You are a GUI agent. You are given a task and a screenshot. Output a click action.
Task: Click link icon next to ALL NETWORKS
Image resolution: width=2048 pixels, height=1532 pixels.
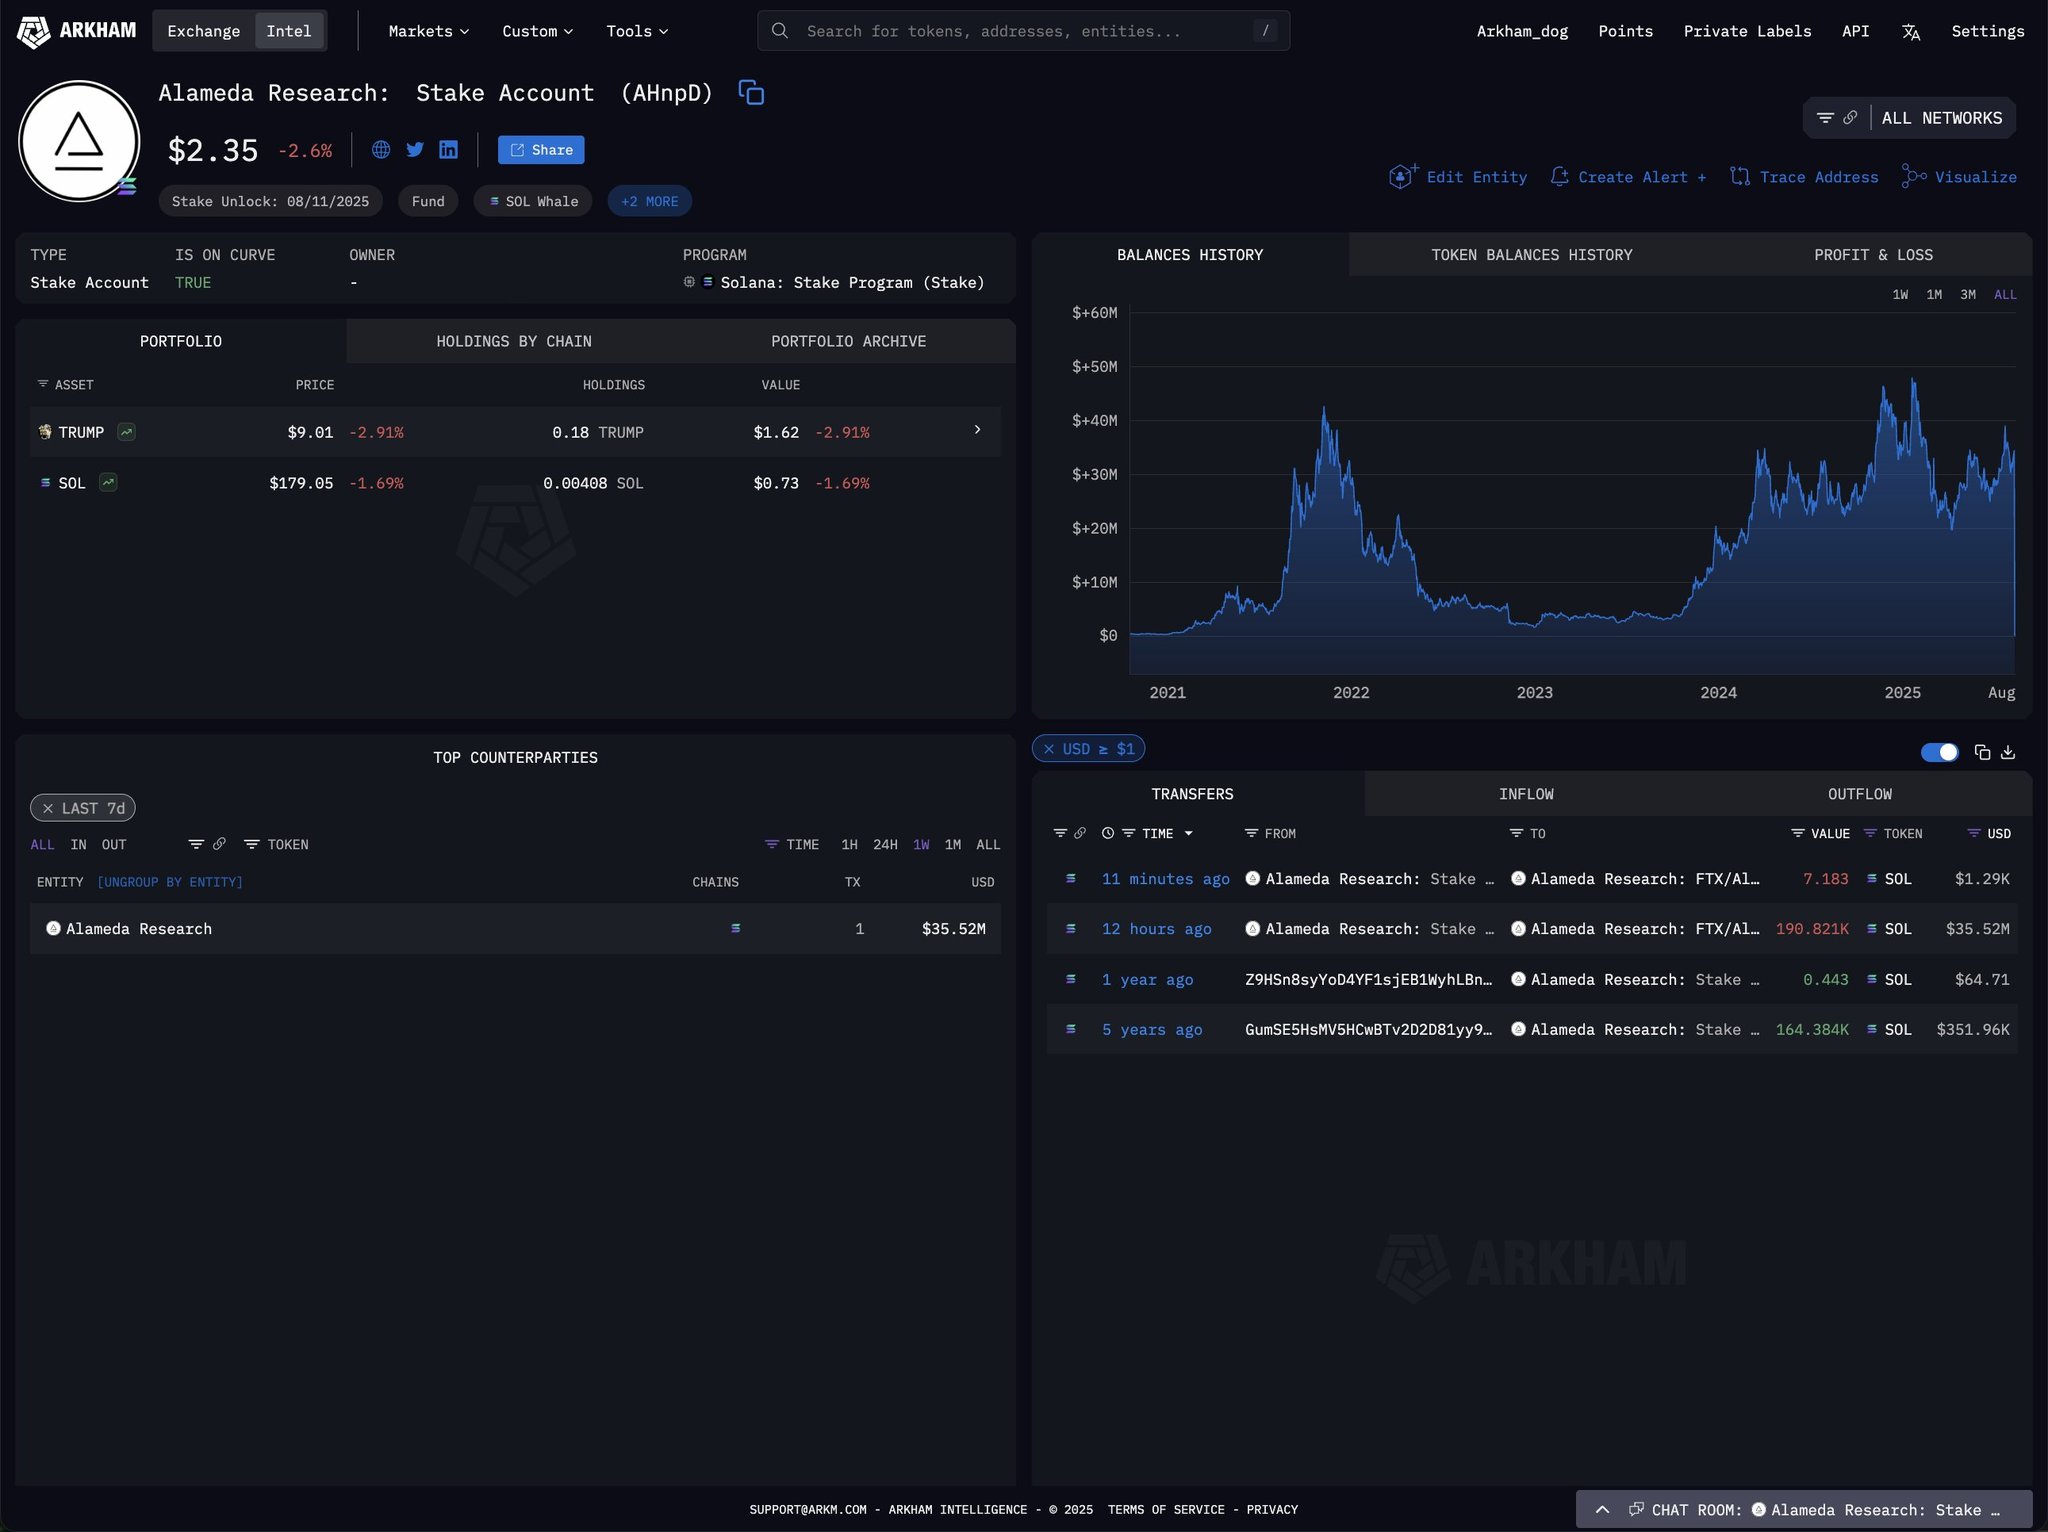[1851, 118]
